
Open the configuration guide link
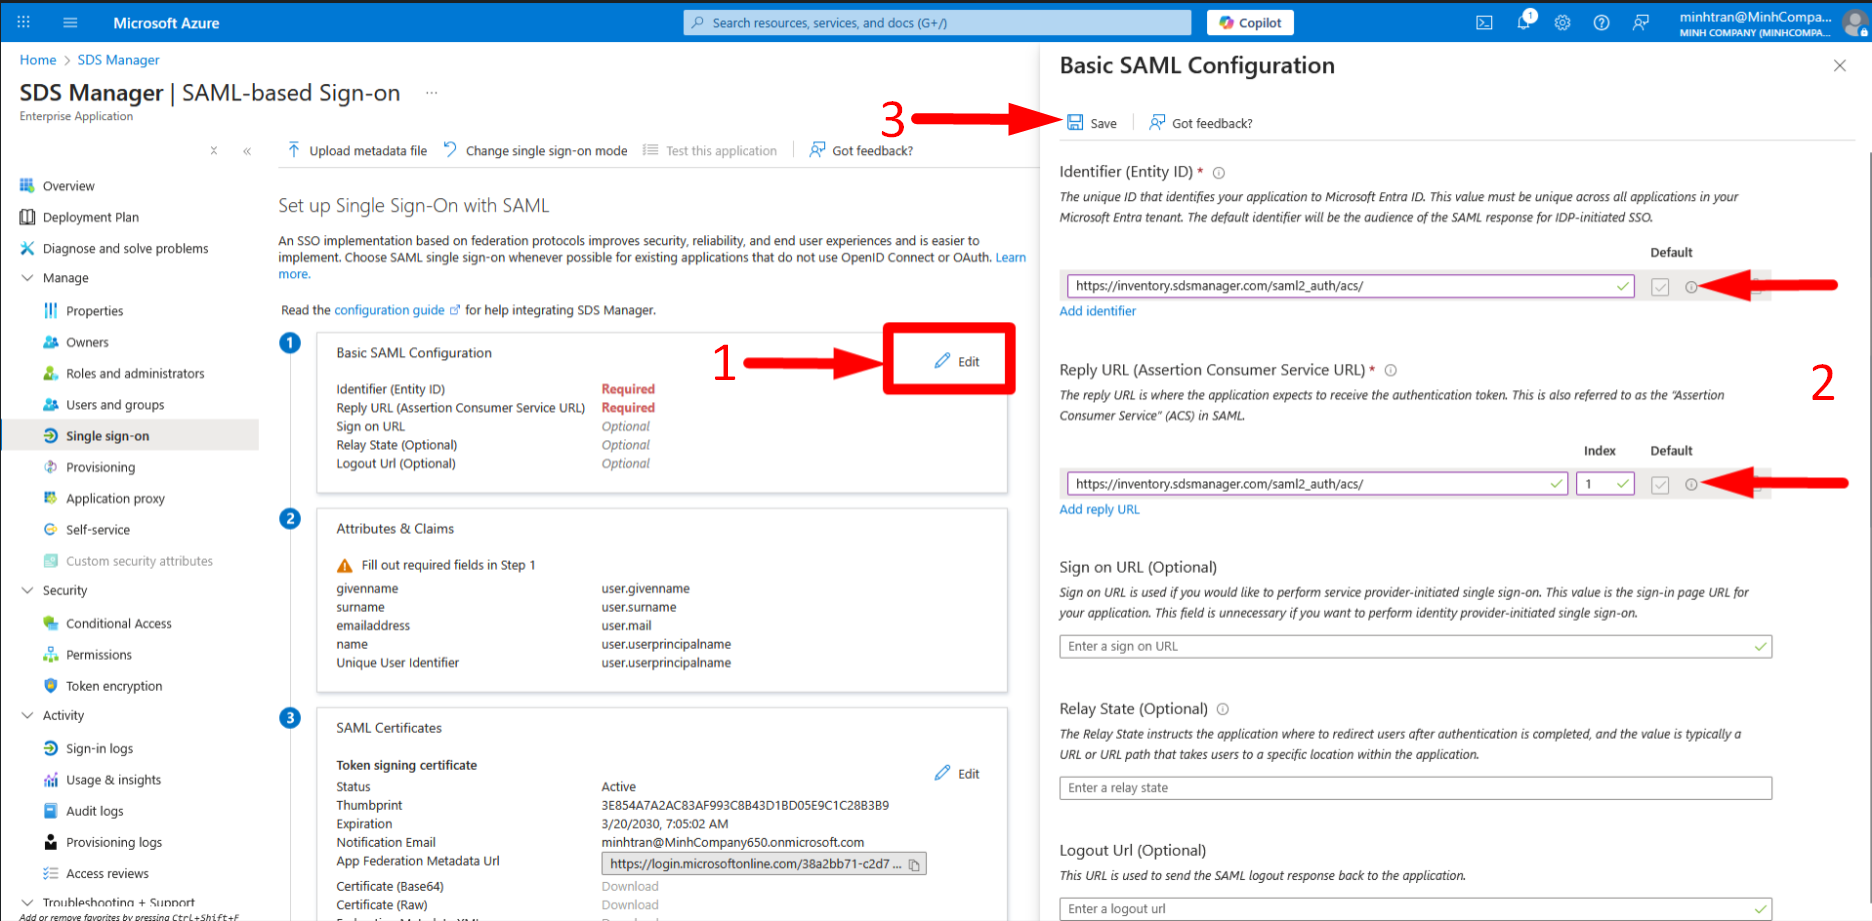click(x=397, y=310)
